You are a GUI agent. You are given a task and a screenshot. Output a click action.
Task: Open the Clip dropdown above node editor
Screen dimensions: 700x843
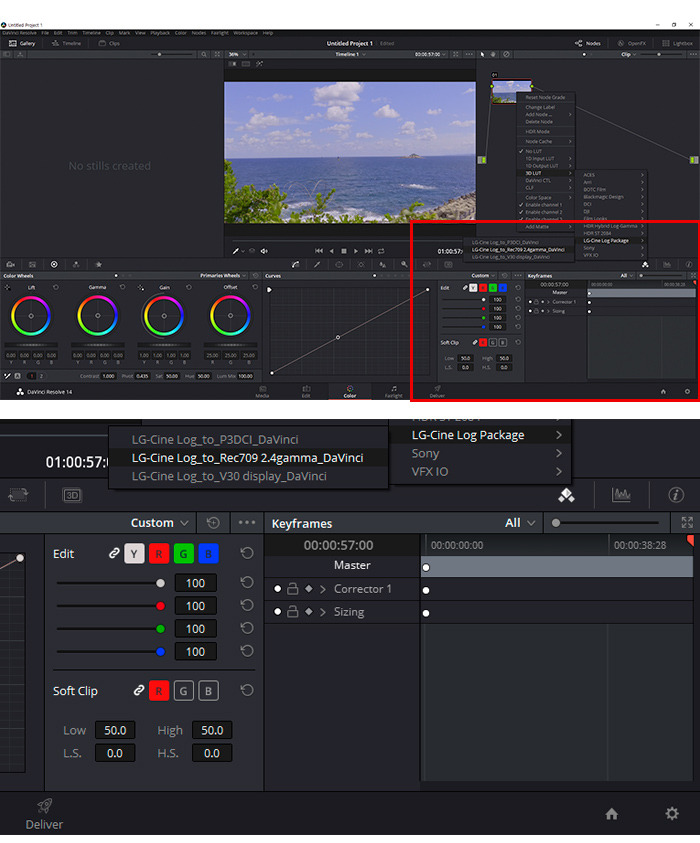629,54
